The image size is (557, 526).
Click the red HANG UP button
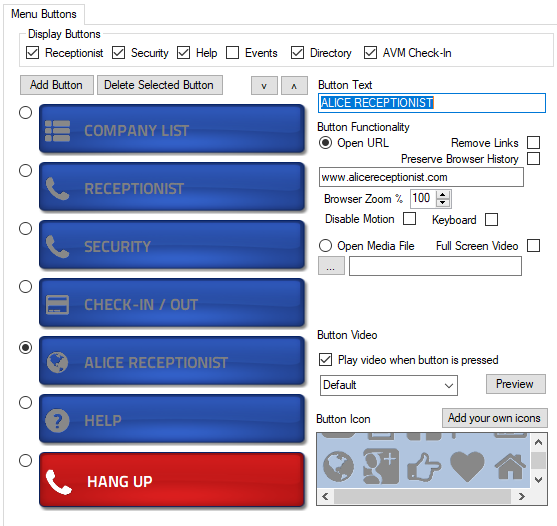coord(172,480)
